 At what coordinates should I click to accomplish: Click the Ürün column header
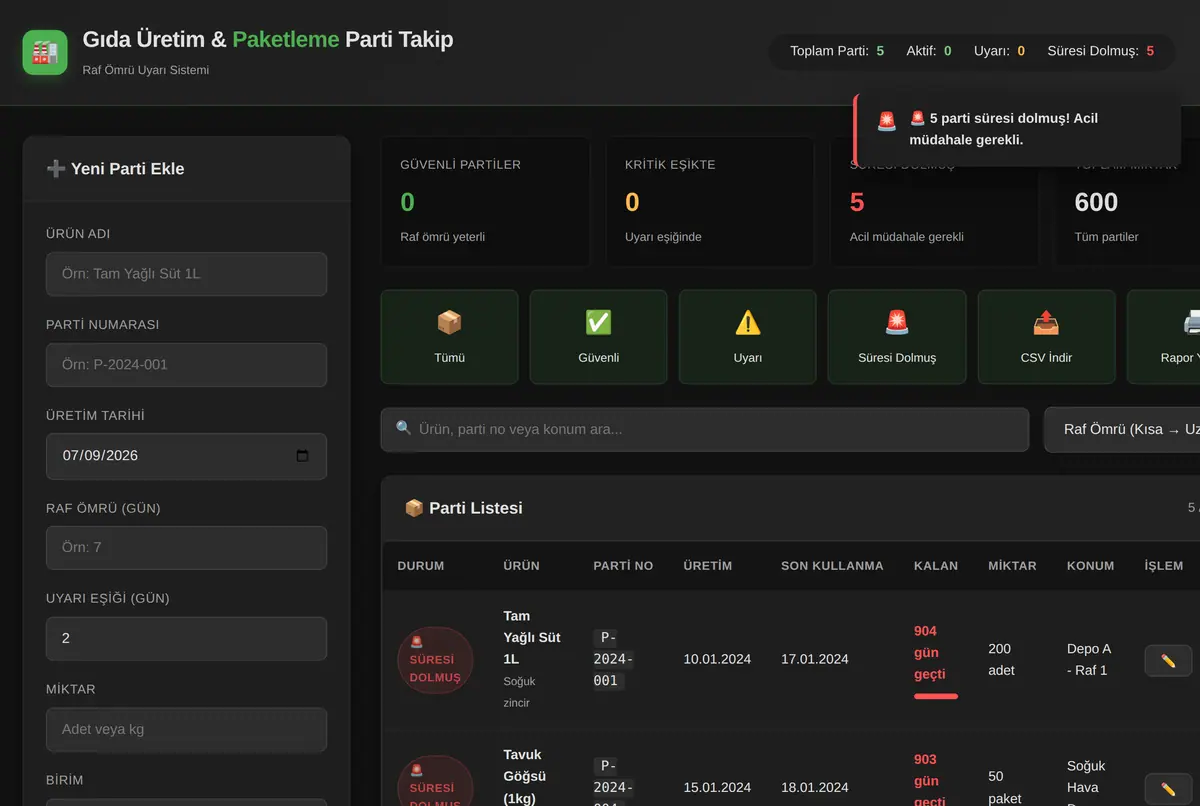coord(521,566)
